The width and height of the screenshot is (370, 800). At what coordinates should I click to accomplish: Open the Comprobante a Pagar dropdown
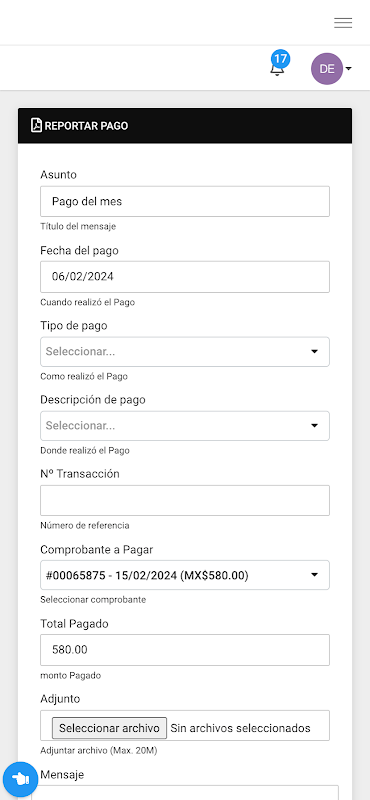click(185, 575)
